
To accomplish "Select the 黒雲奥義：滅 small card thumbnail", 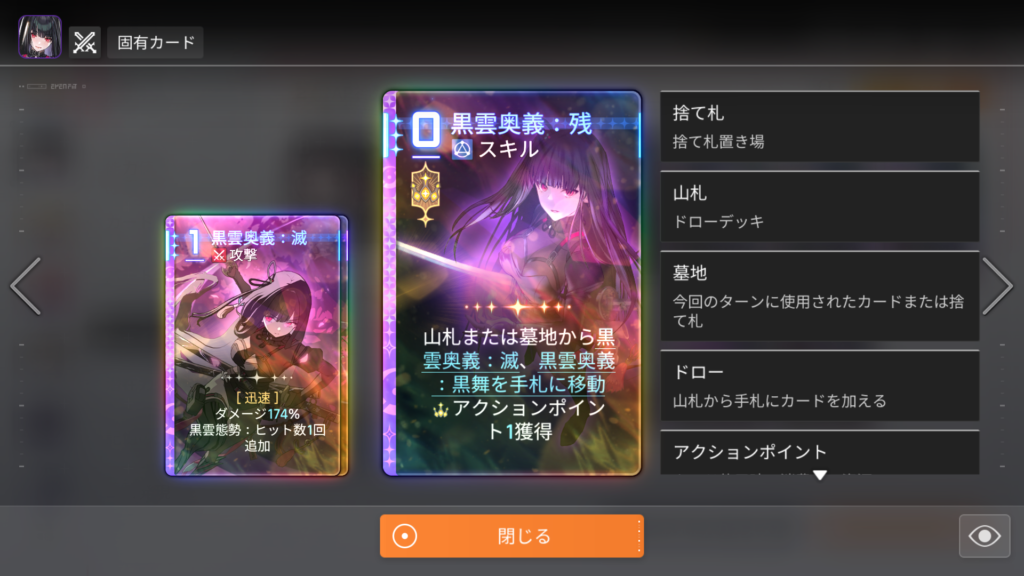I will 256,345.
